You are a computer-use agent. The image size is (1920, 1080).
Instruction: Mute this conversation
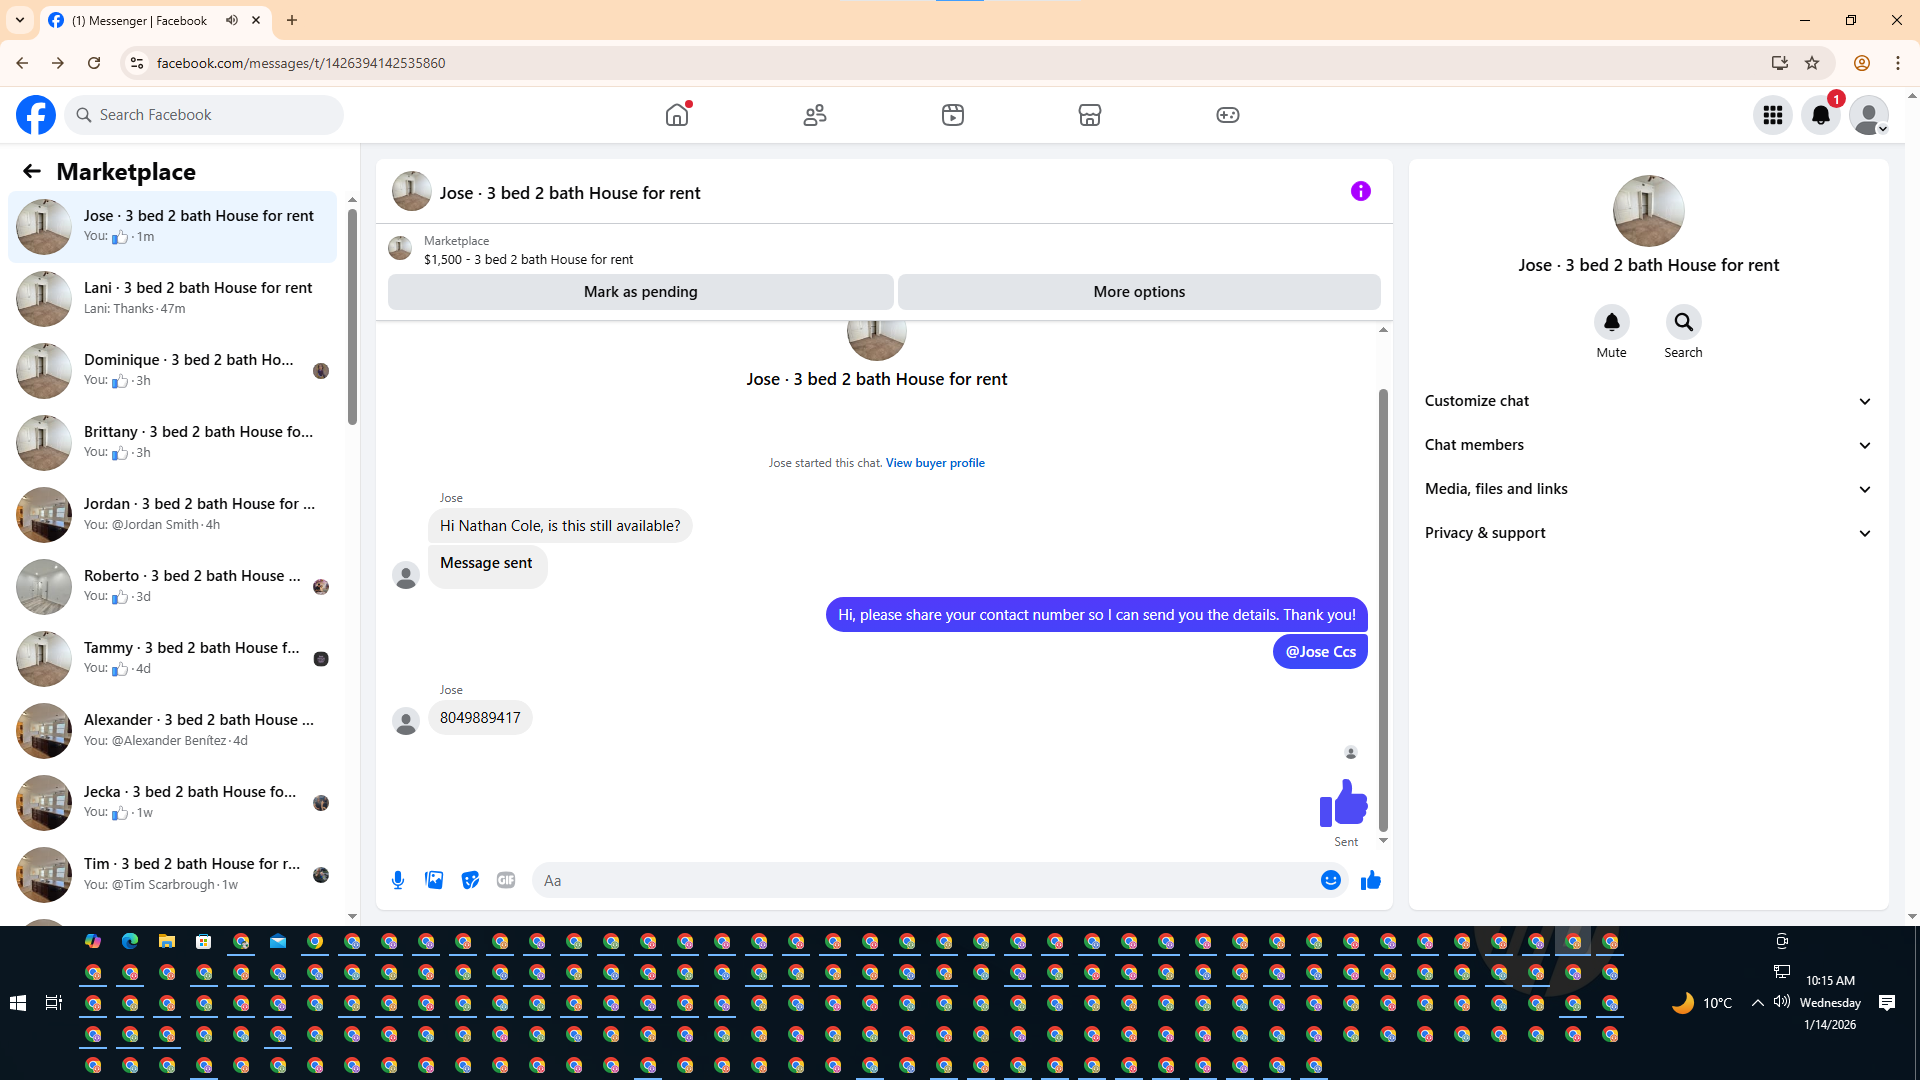point(1611,323)
